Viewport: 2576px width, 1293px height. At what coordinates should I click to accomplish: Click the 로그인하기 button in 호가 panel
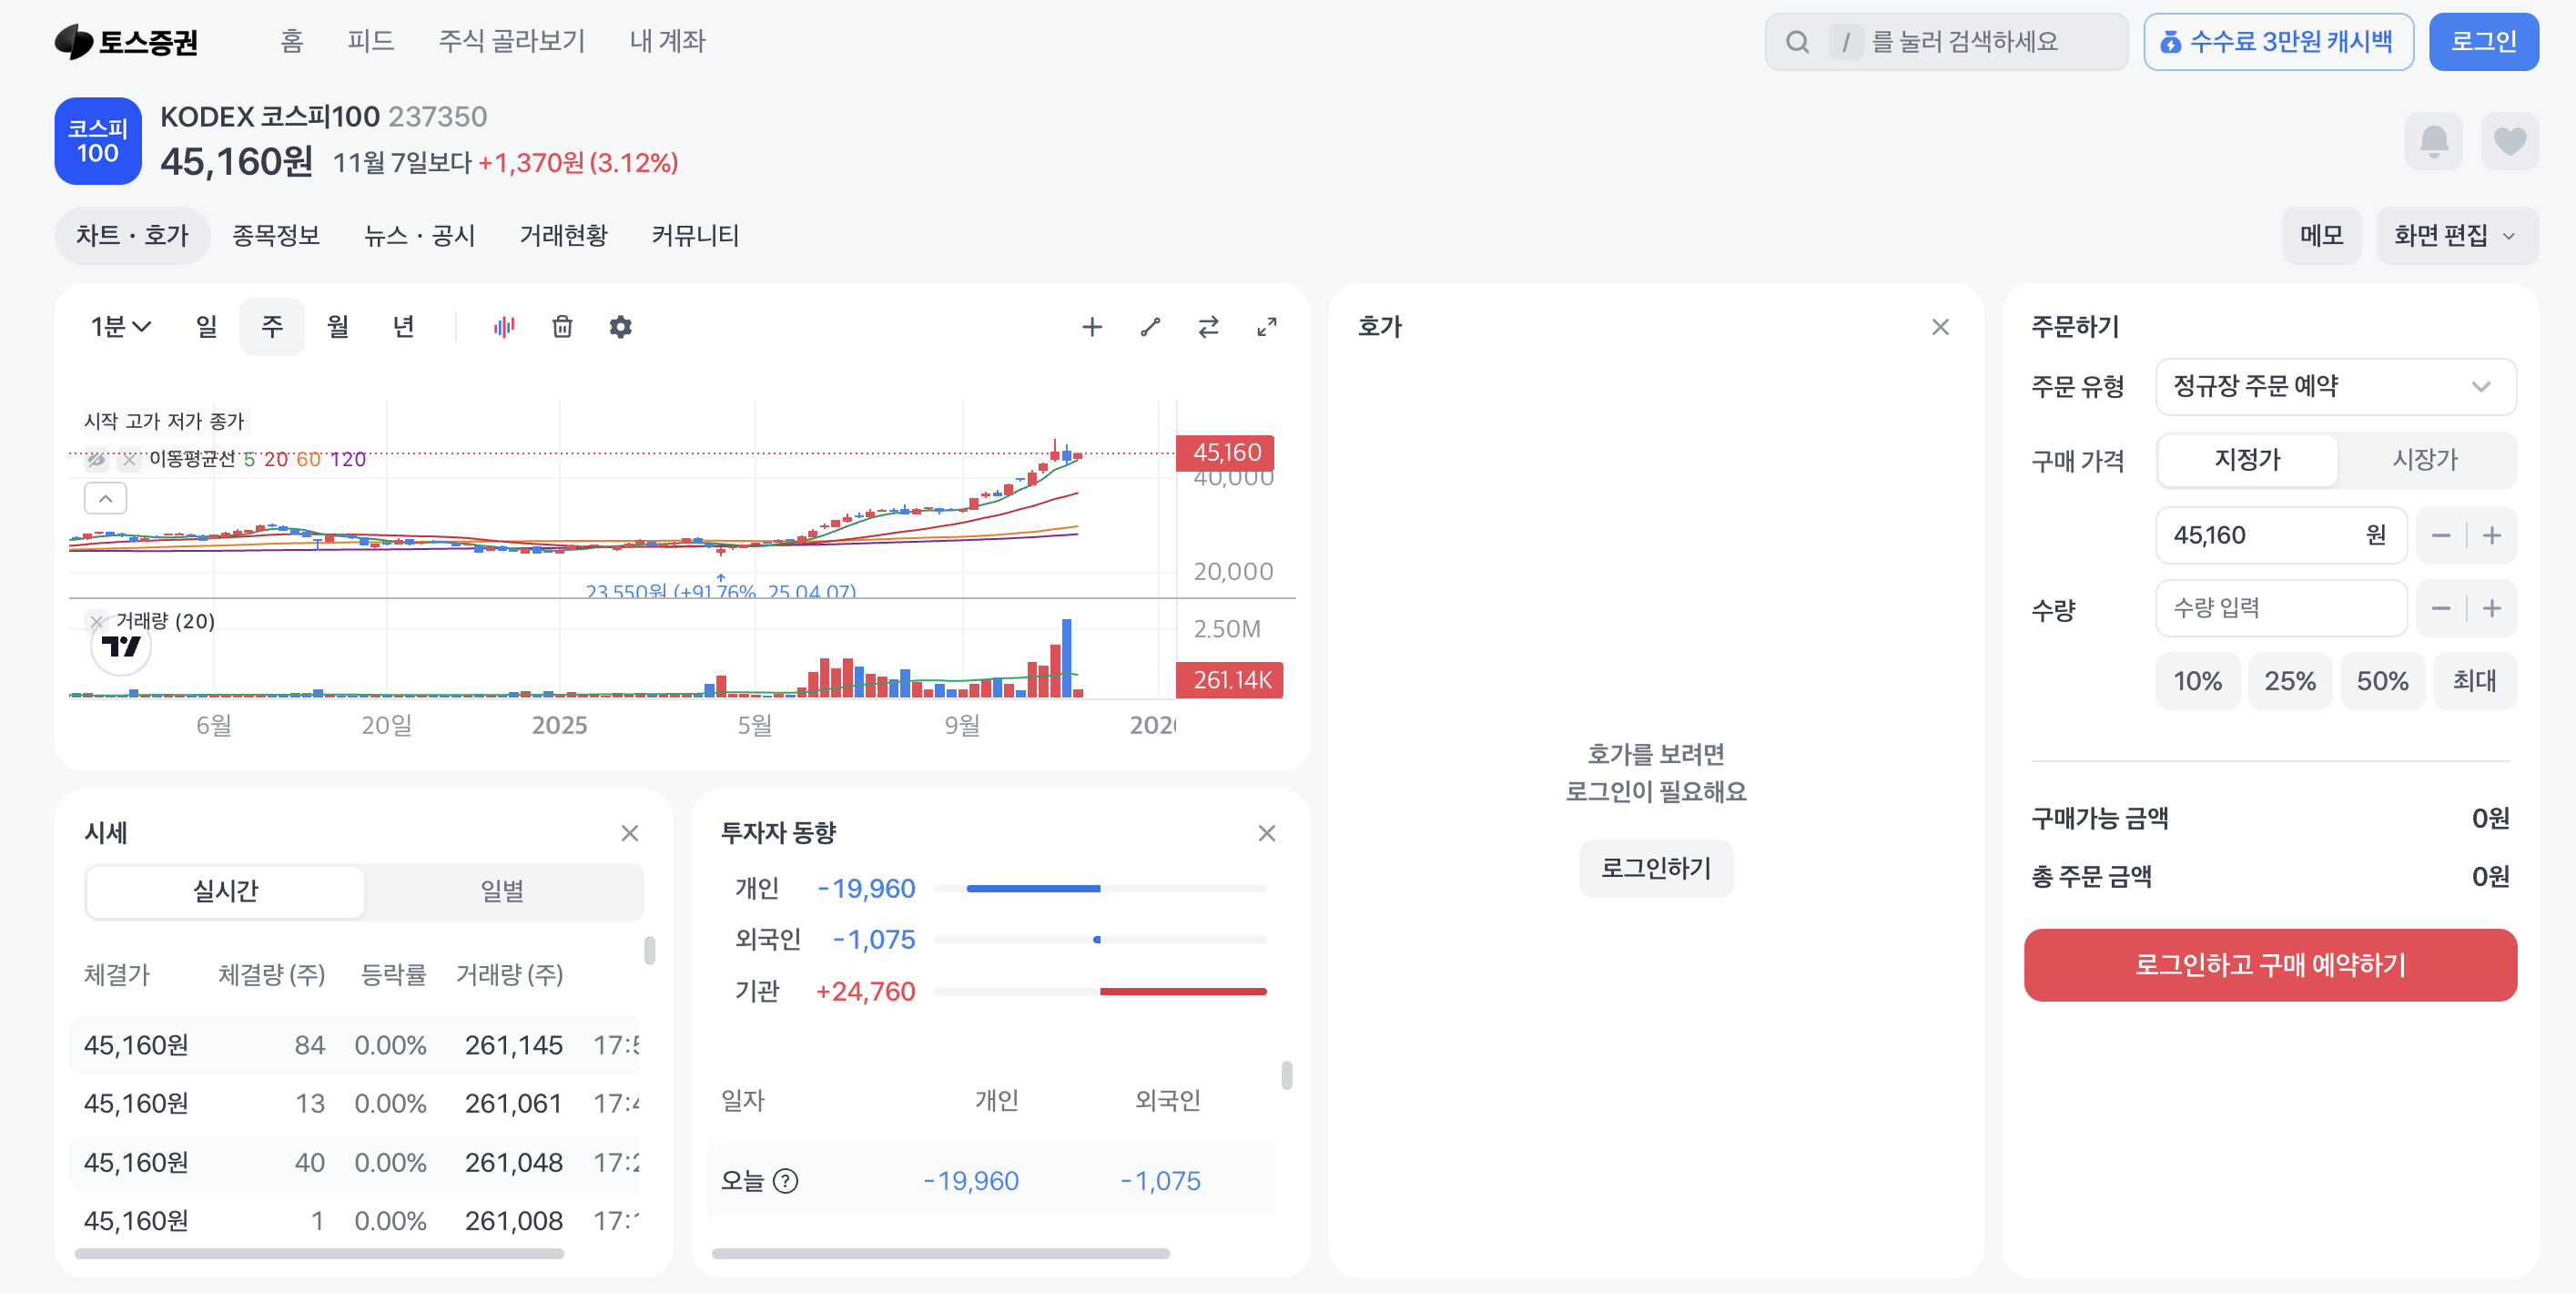(1655, 868)
